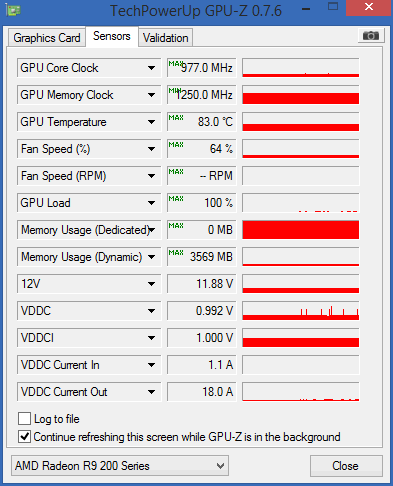The image size is (393, 486).
Task: Click the Memory Usage (Dedicated) graph
Action: coord(301,230)
